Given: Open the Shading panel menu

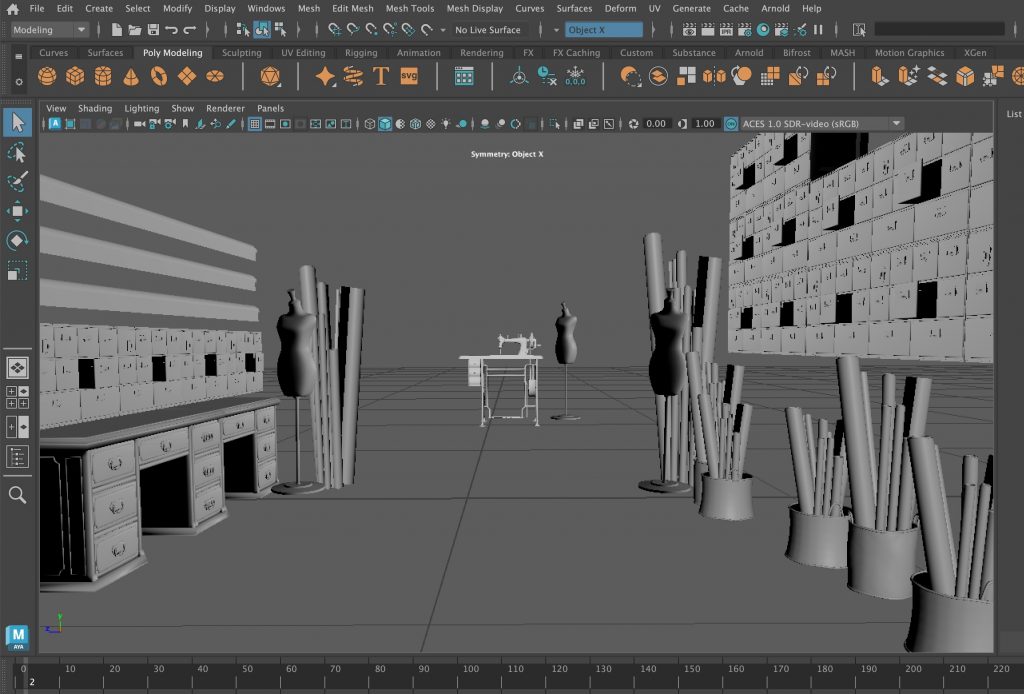Looking at the screenshot, I should [95, 108].
